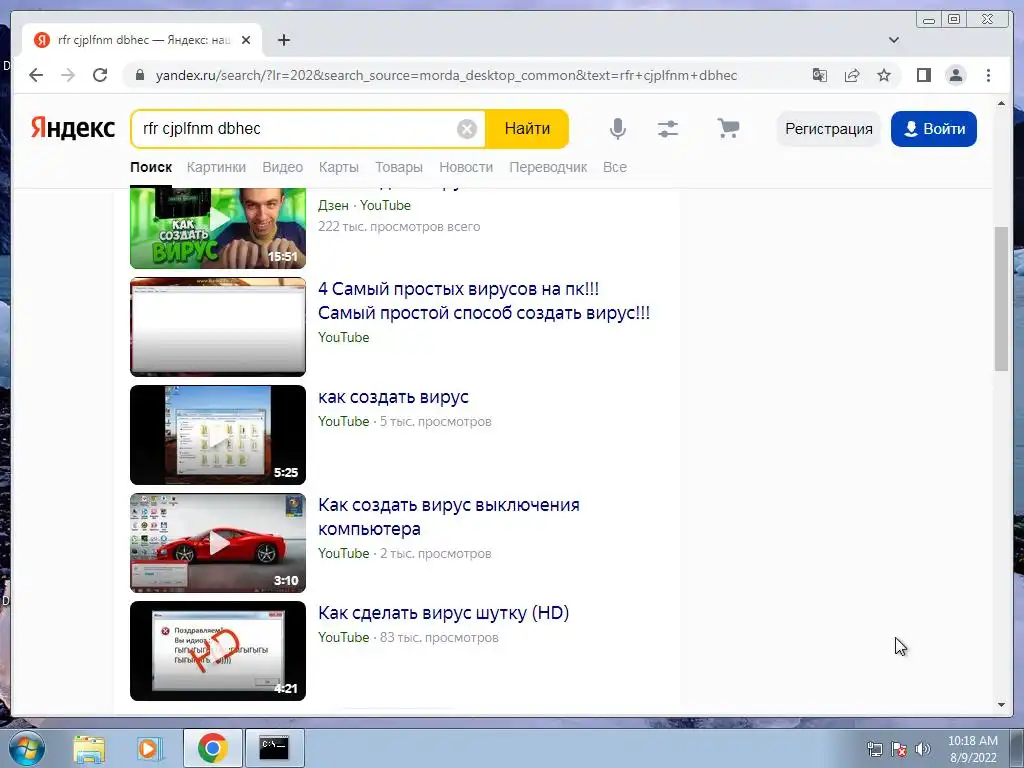This screenshot has height=768, width=1024.
Task: Open the command prompt taskbar button
Action: click(x=274, y=748)
